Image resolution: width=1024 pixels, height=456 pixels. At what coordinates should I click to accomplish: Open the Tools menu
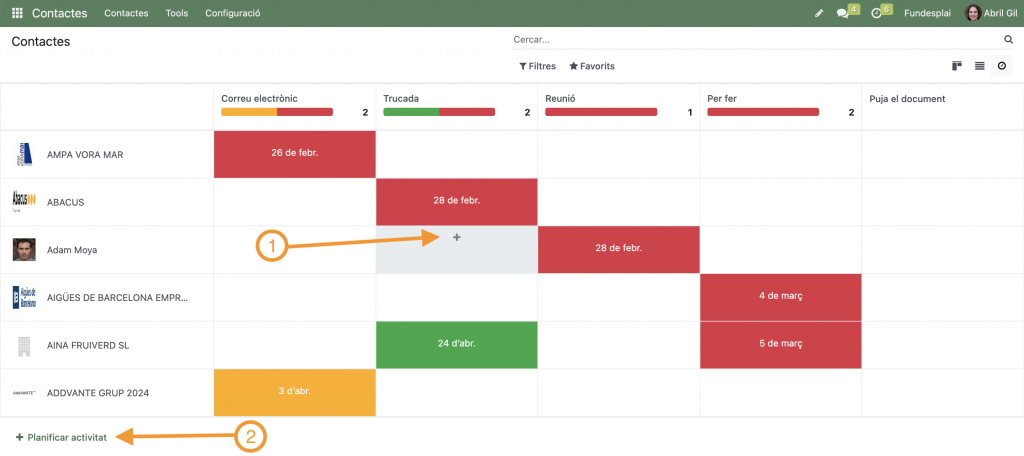(x=176, y=13)
